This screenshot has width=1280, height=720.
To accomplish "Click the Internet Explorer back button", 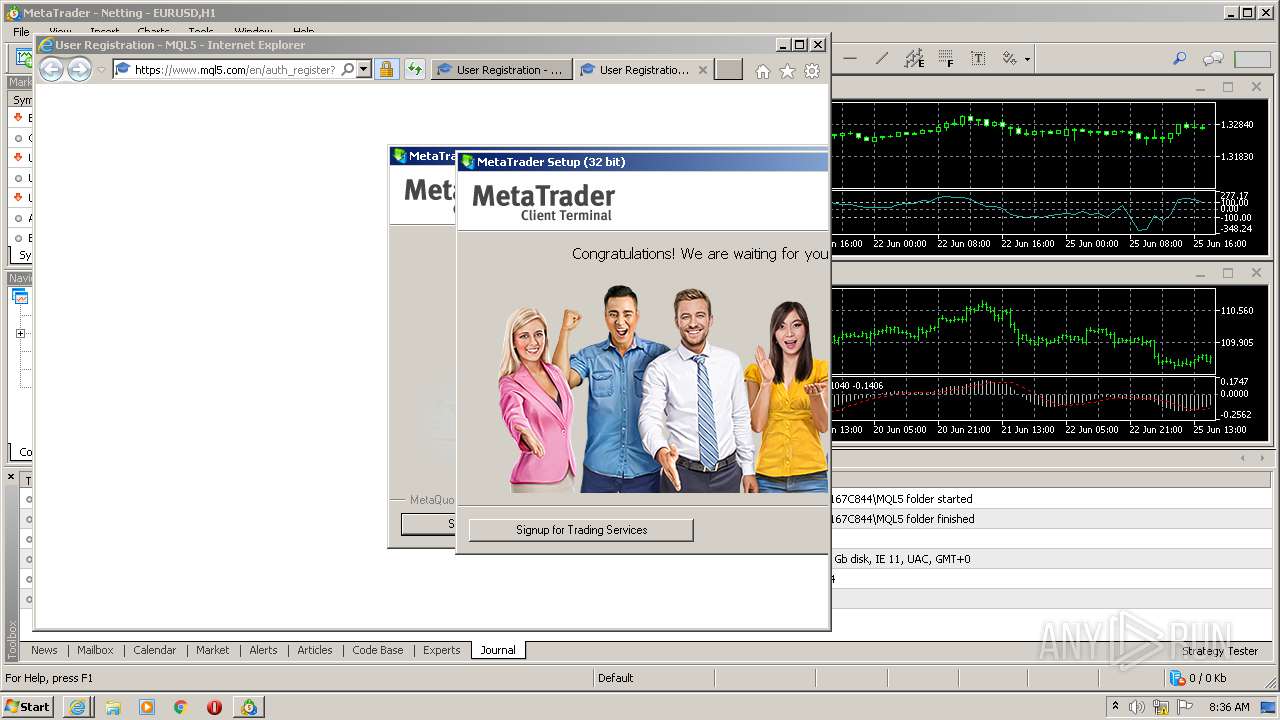I will (x=51, y=69).
